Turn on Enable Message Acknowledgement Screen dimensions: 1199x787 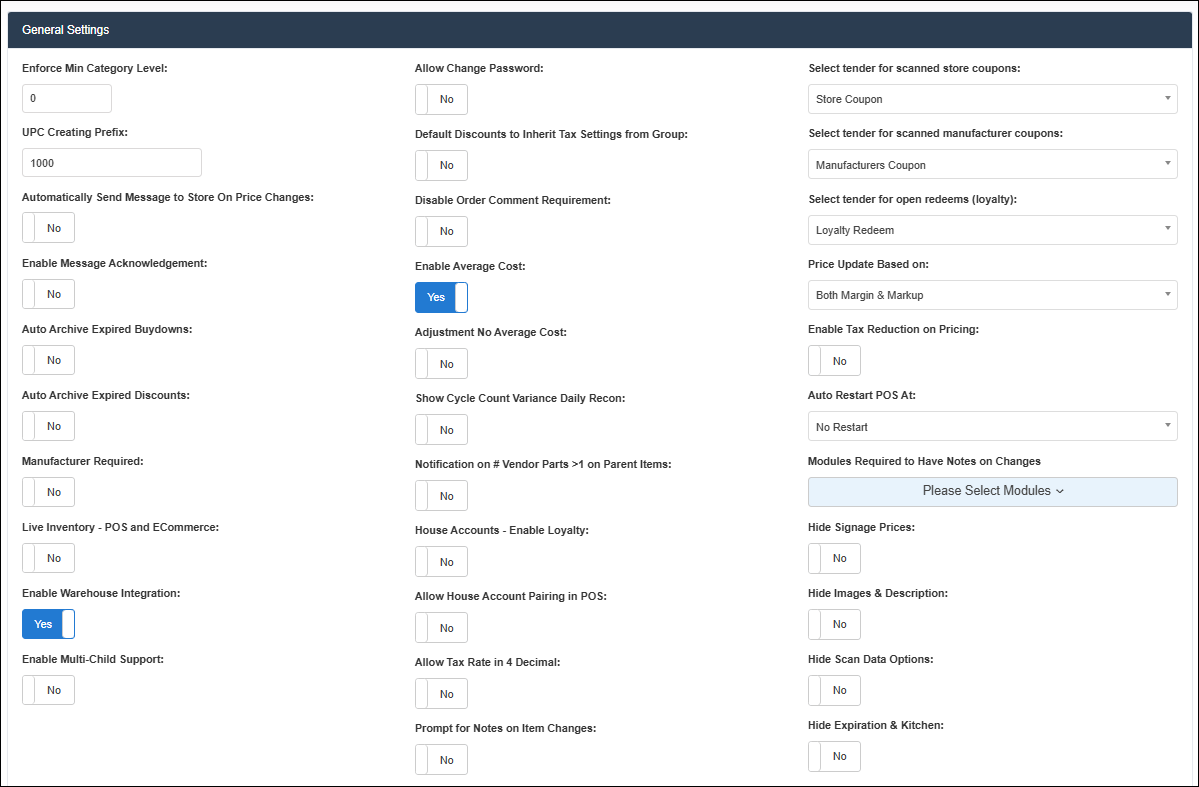[48, 294]
